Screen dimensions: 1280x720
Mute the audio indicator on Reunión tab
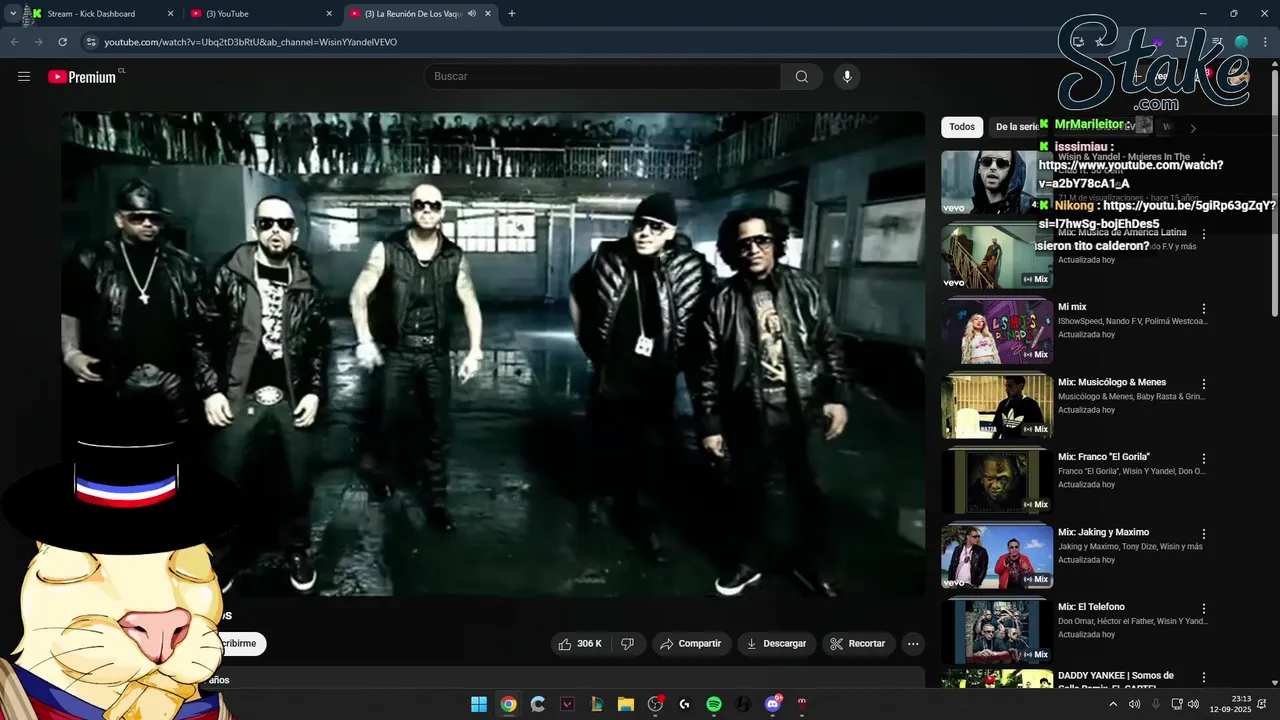(472, 14)
